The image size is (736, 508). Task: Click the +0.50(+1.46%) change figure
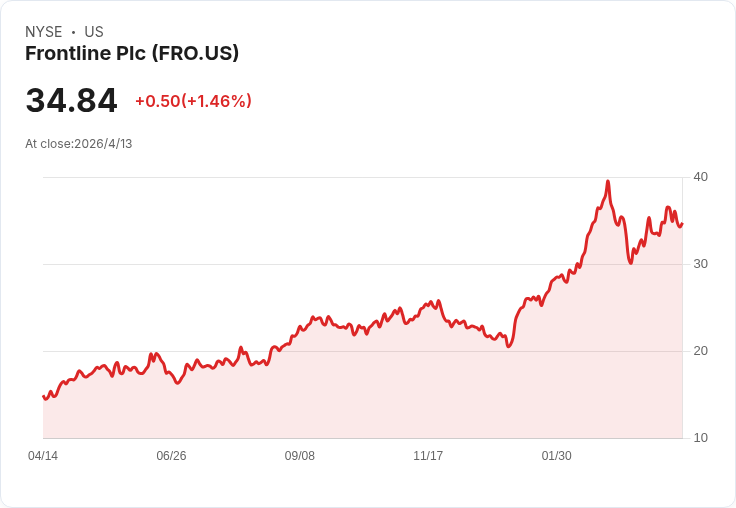pos(193,101)
